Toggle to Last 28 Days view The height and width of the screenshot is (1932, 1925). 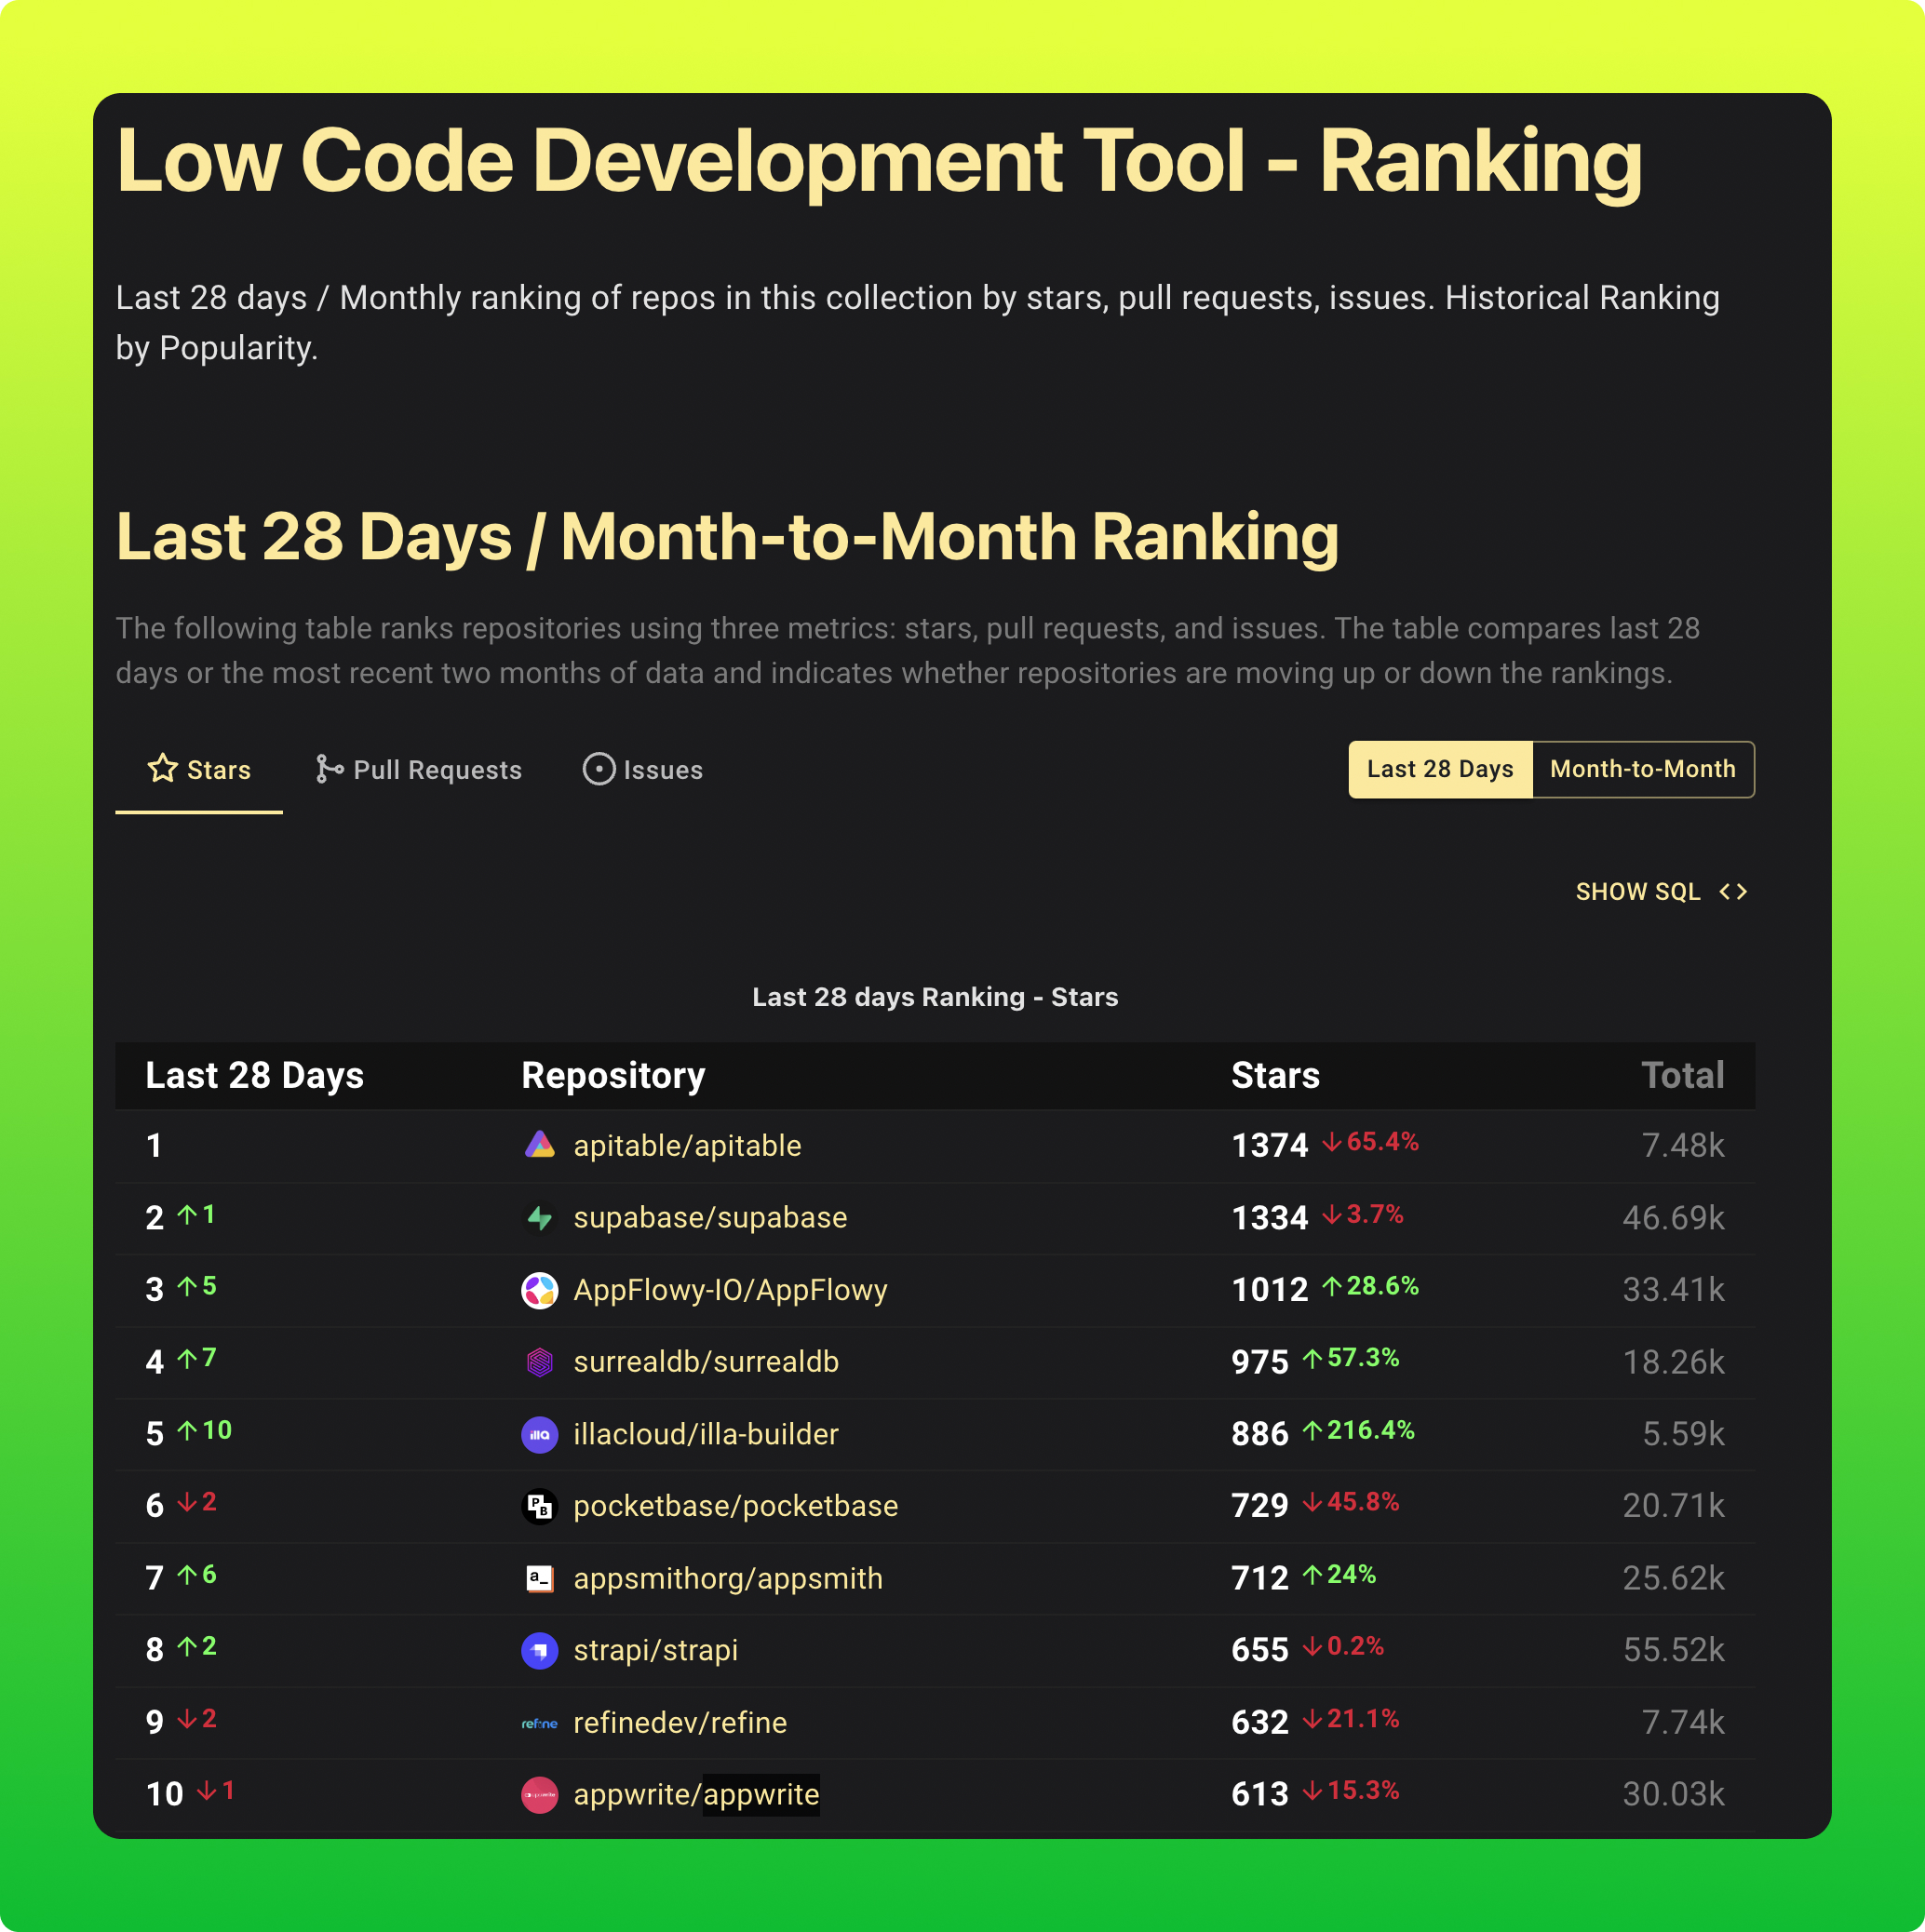[1439, 769]
